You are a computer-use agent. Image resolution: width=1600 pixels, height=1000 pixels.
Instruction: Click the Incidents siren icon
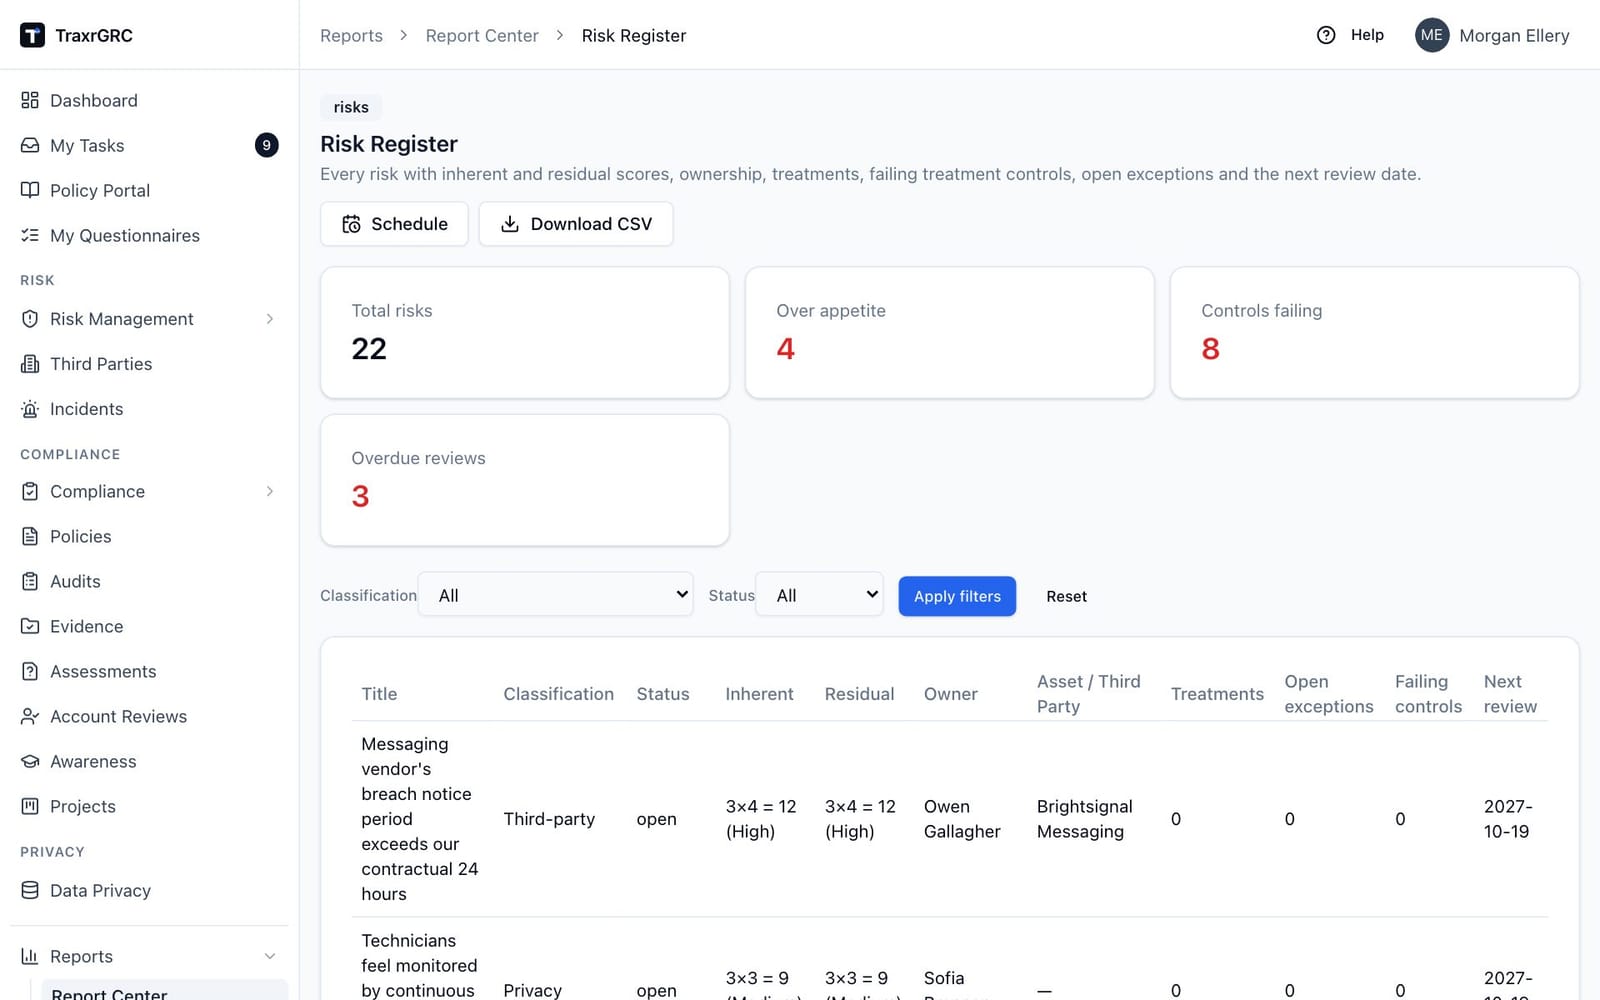pyautogui.click(x=30, y=408)
